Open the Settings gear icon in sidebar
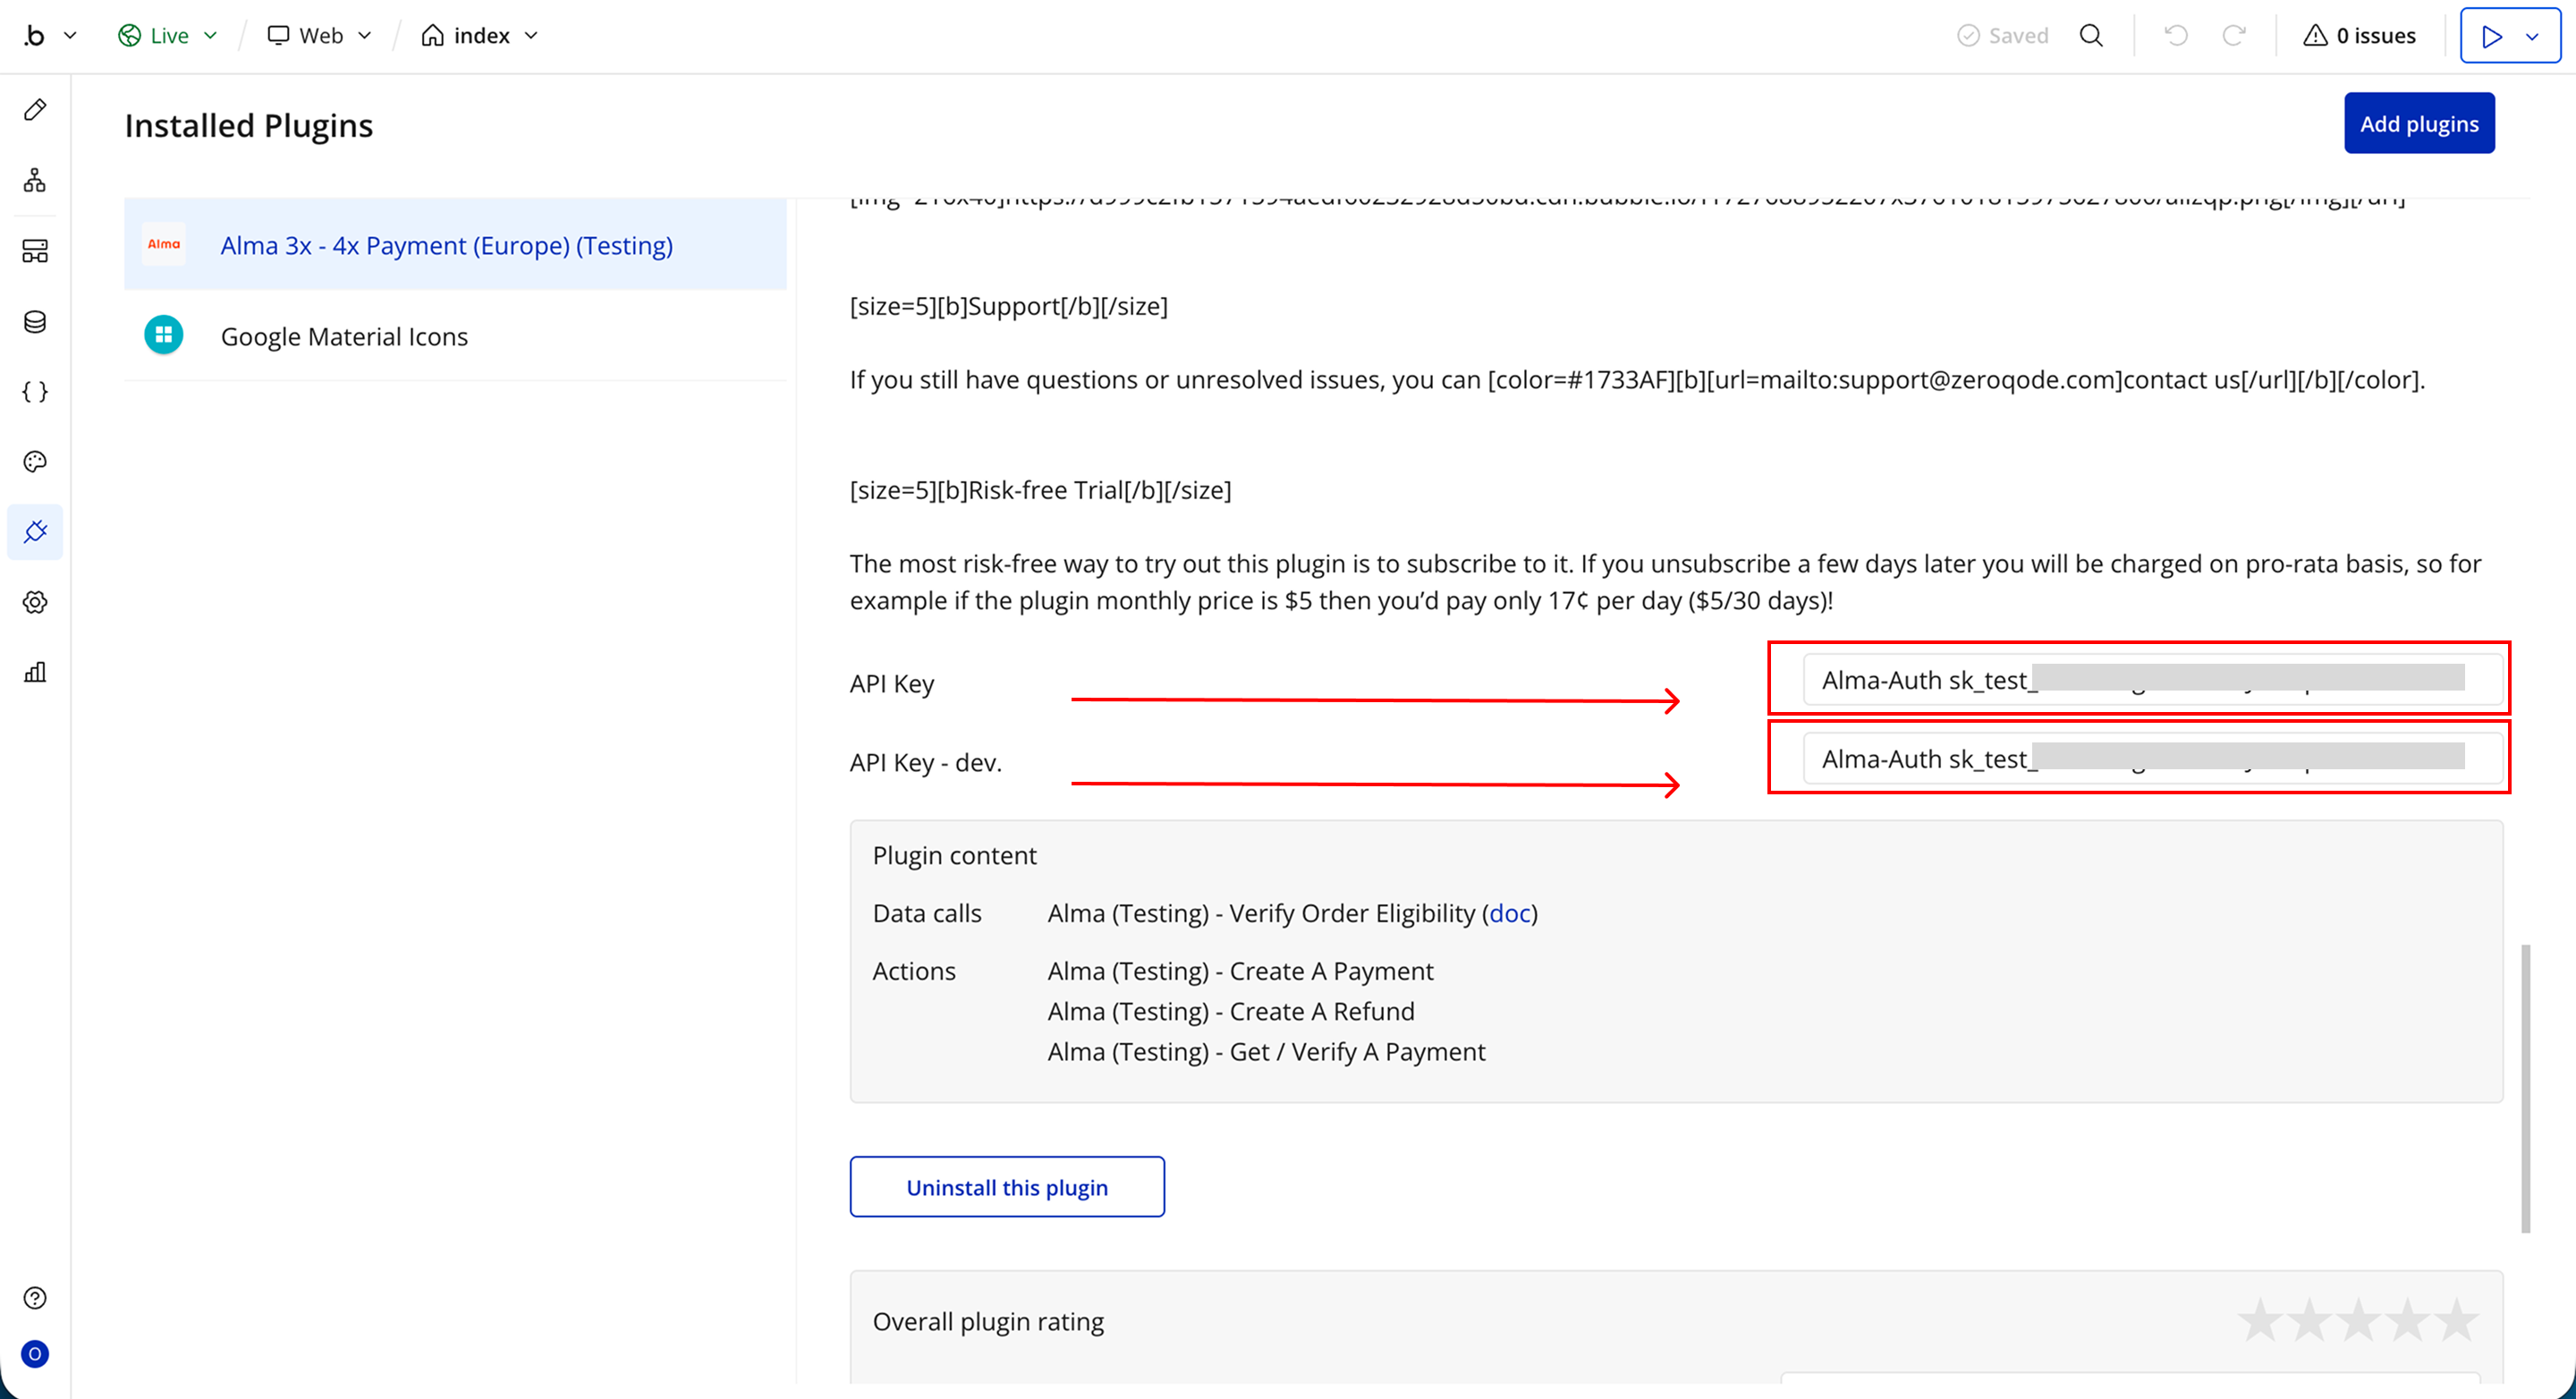 [x=35, y=602]
